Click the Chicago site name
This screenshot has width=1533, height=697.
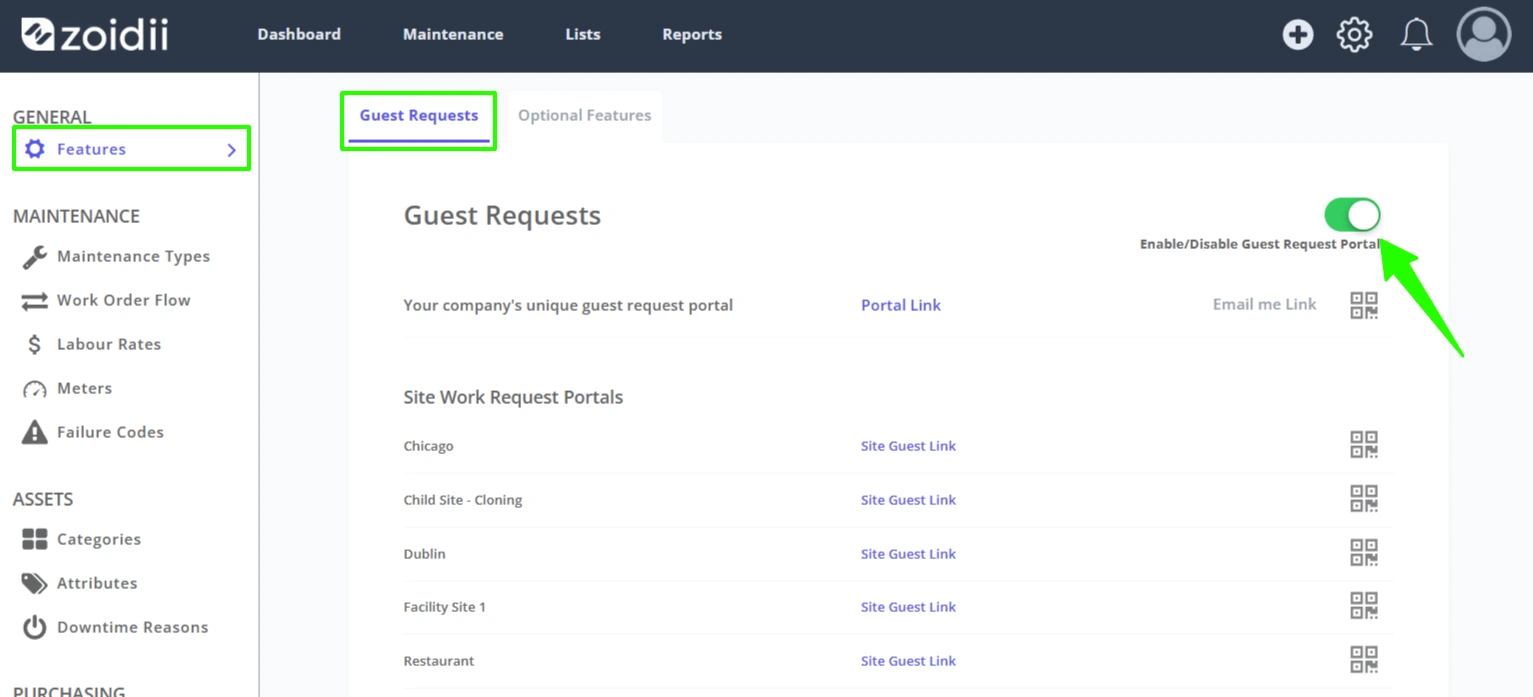click(x=428, y=446)
